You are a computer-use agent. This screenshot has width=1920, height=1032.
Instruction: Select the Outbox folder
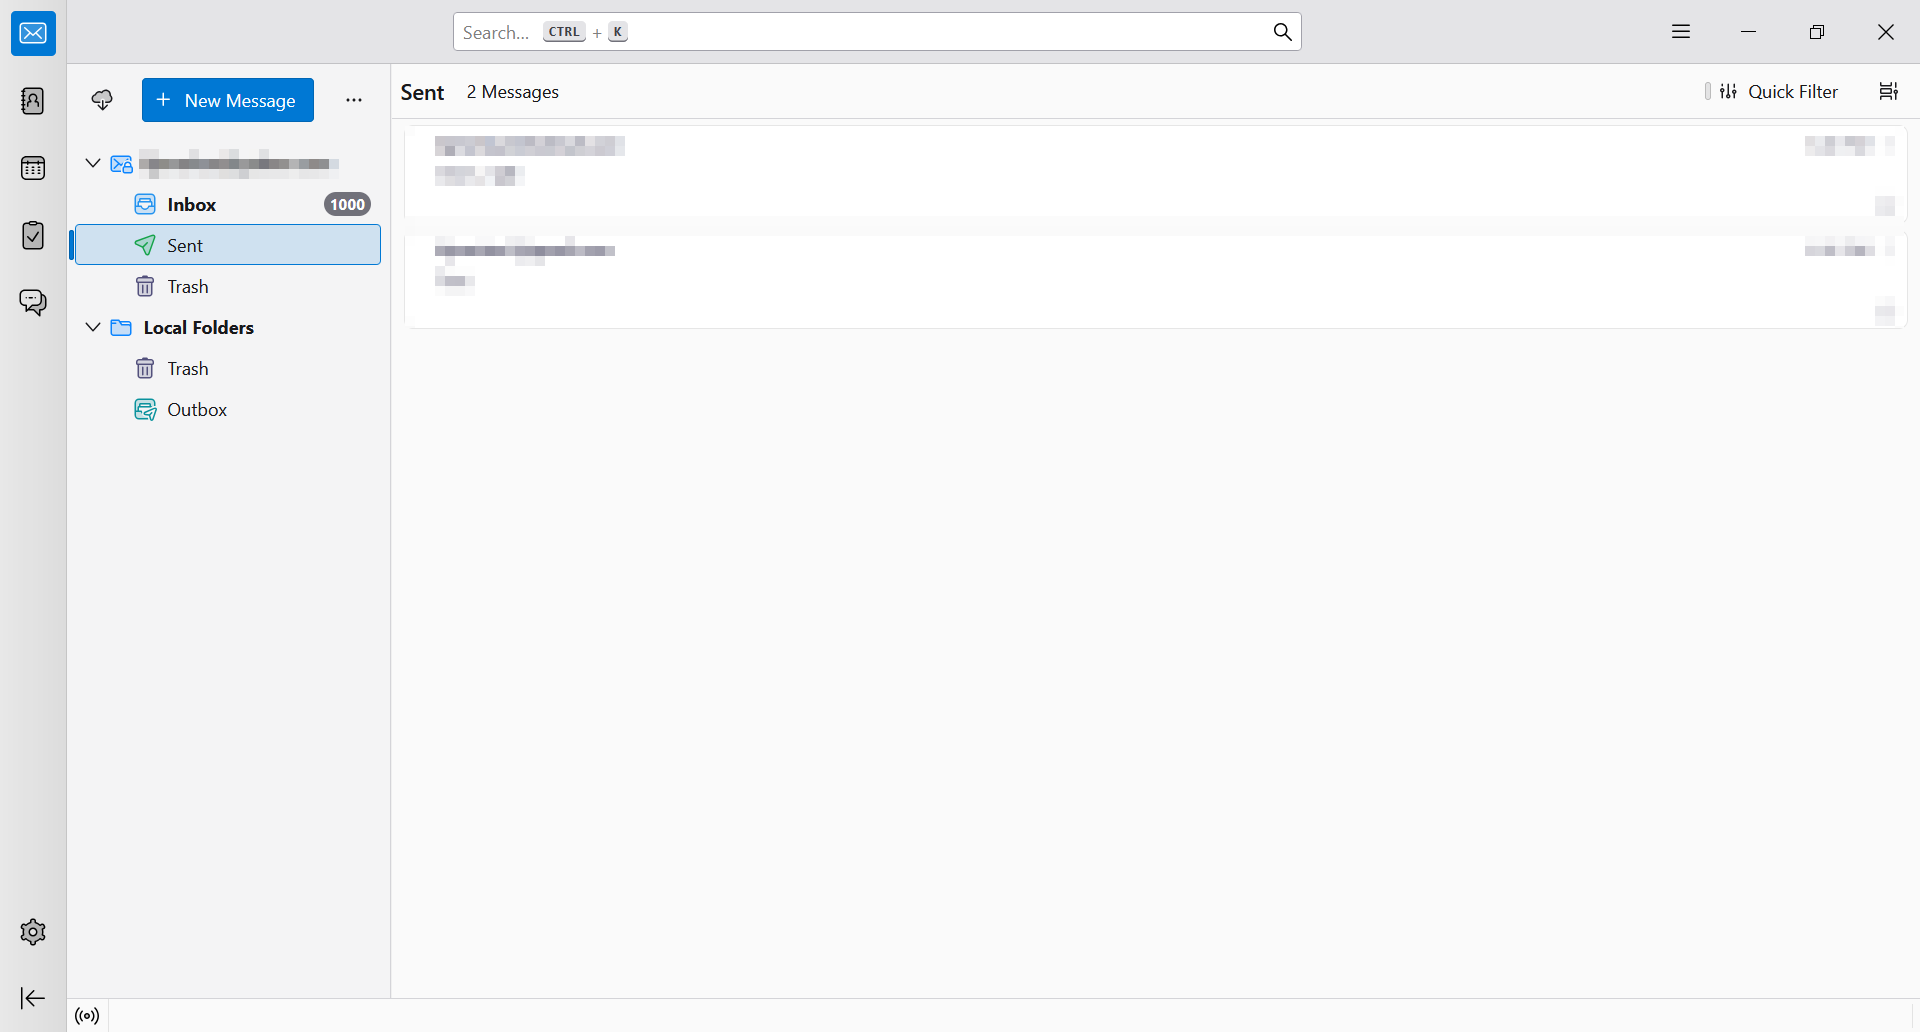tap(197, 409)
